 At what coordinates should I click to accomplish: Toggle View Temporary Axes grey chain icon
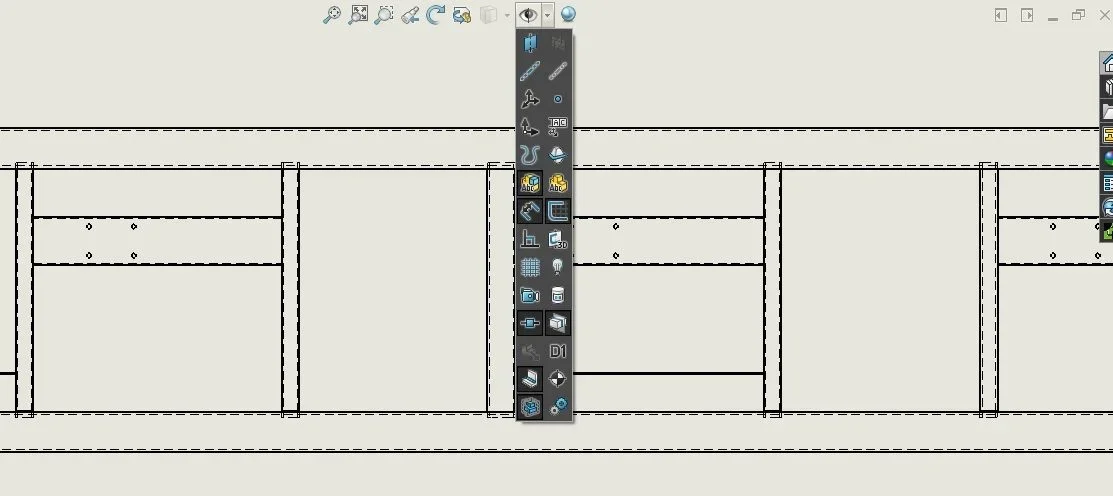558,71
